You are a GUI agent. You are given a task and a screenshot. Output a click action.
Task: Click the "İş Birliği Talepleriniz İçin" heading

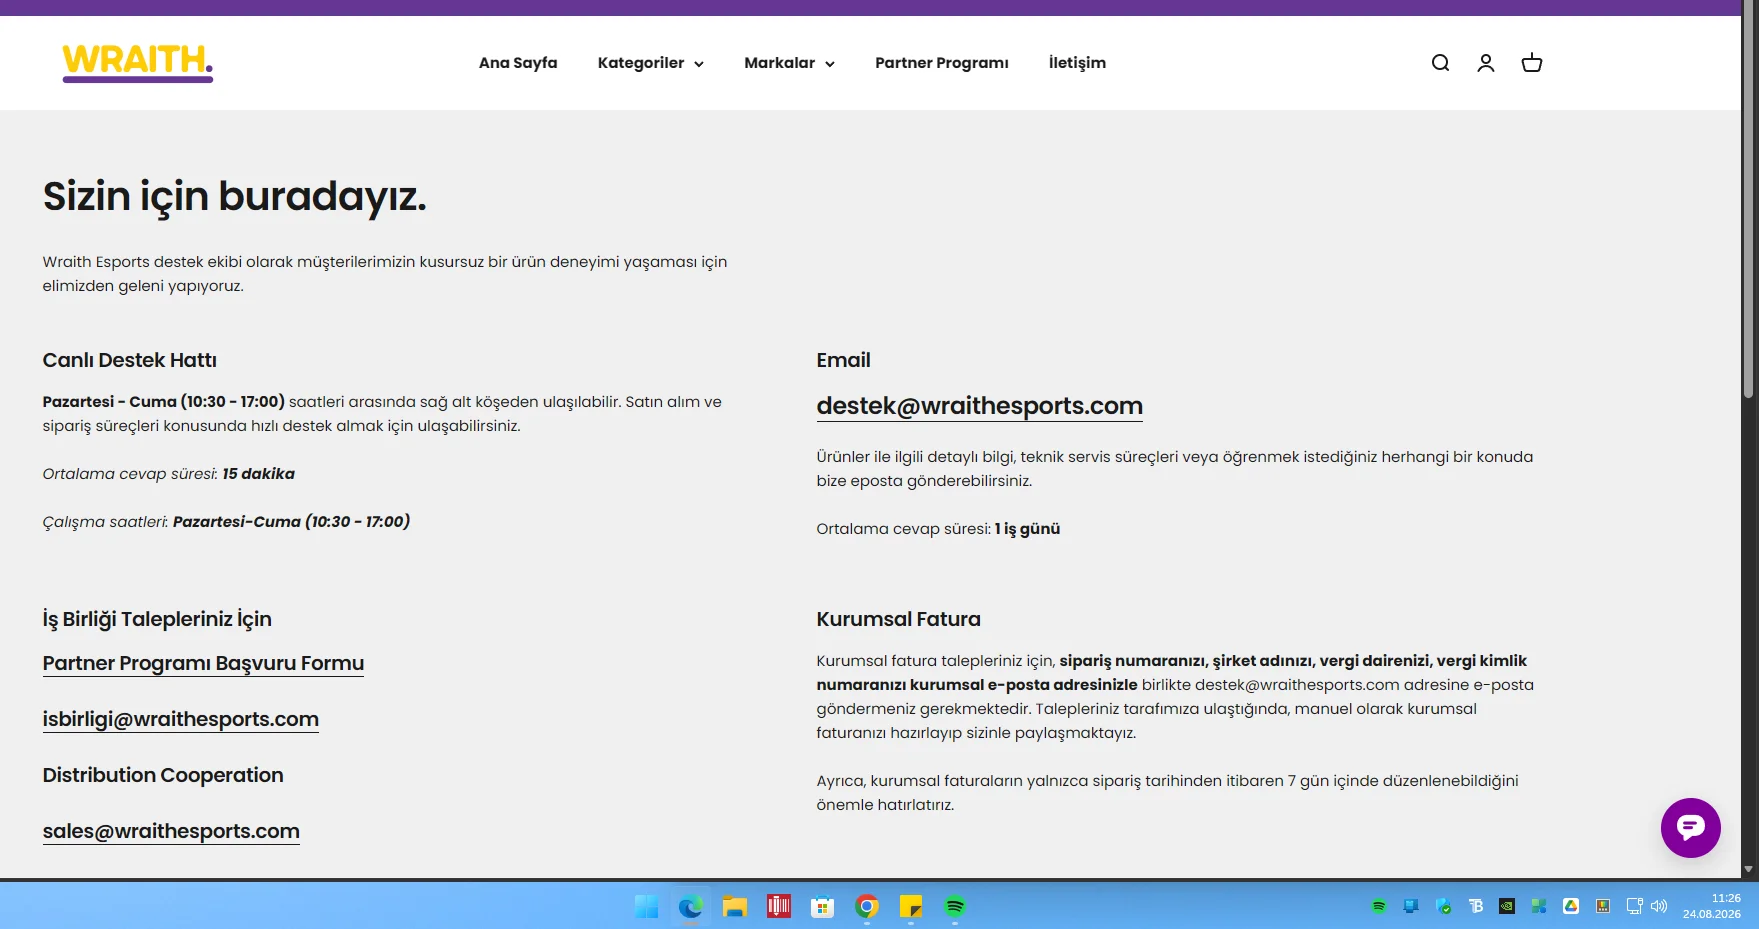[157, 619]
